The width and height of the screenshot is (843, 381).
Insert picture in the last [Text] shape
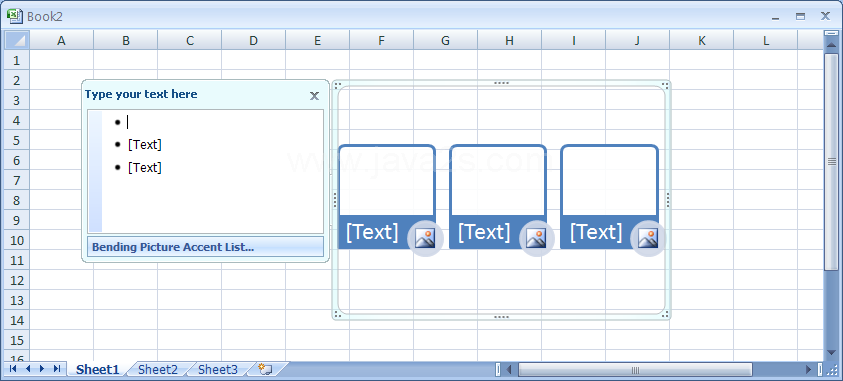pos(648,238)
